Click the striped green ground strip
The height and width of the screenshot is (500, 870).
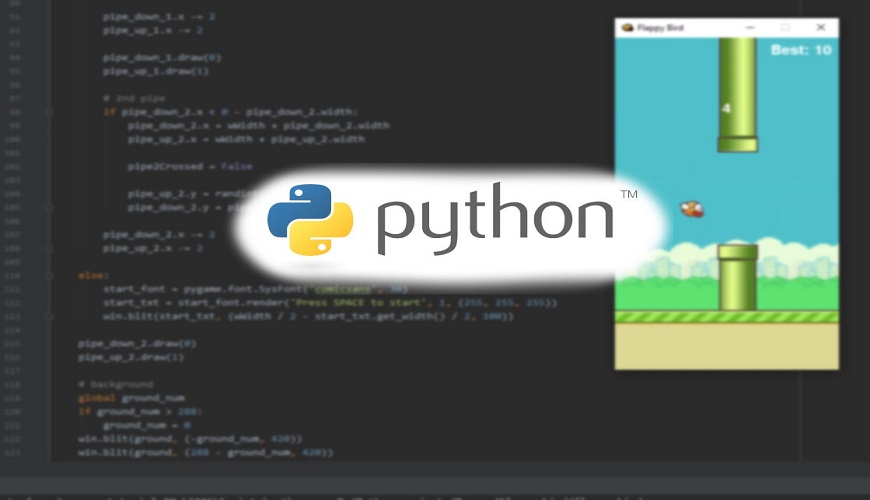click(726, 317)
